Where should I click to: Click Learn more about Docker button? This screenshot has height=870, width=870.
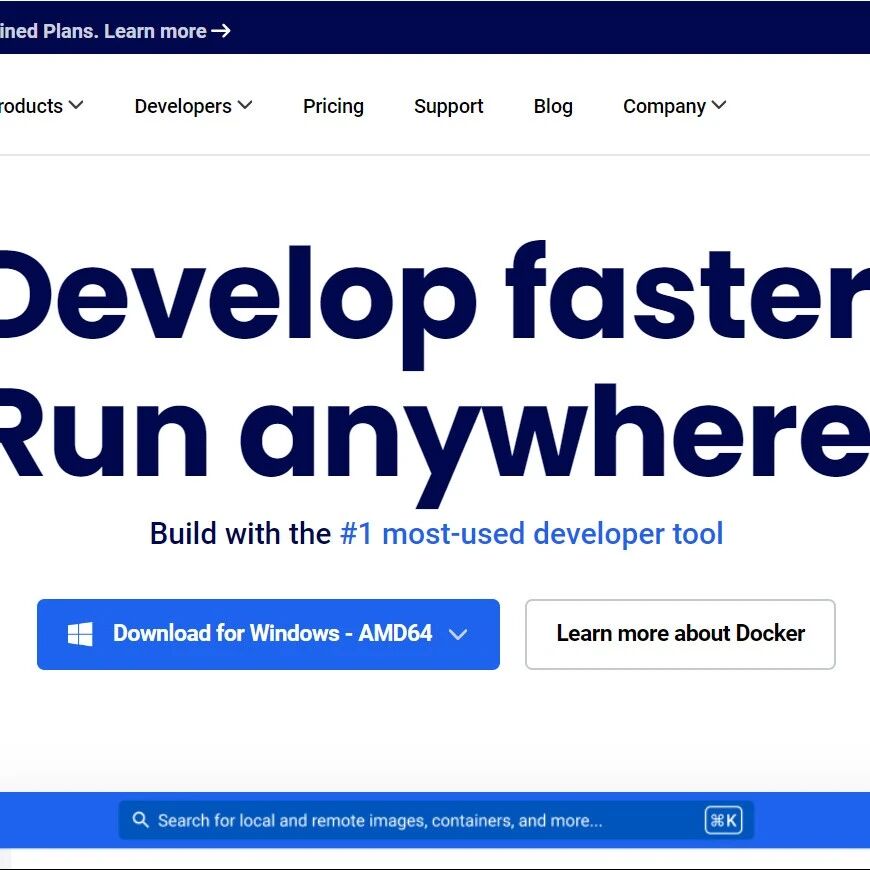680,634
